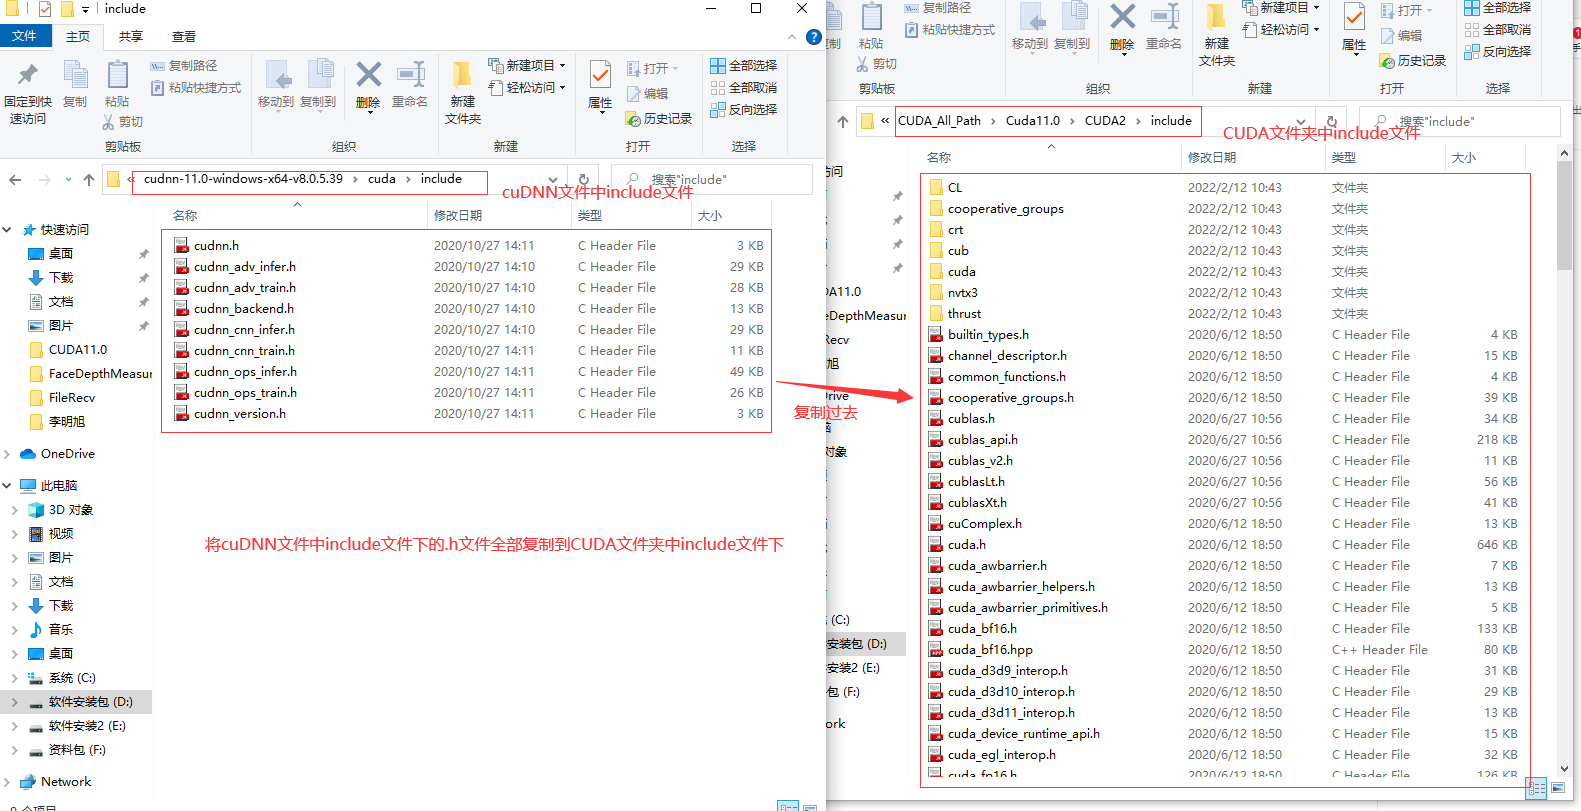
Task: Switch to Home (主页) tab in left window
Action: tap(78, 36)
